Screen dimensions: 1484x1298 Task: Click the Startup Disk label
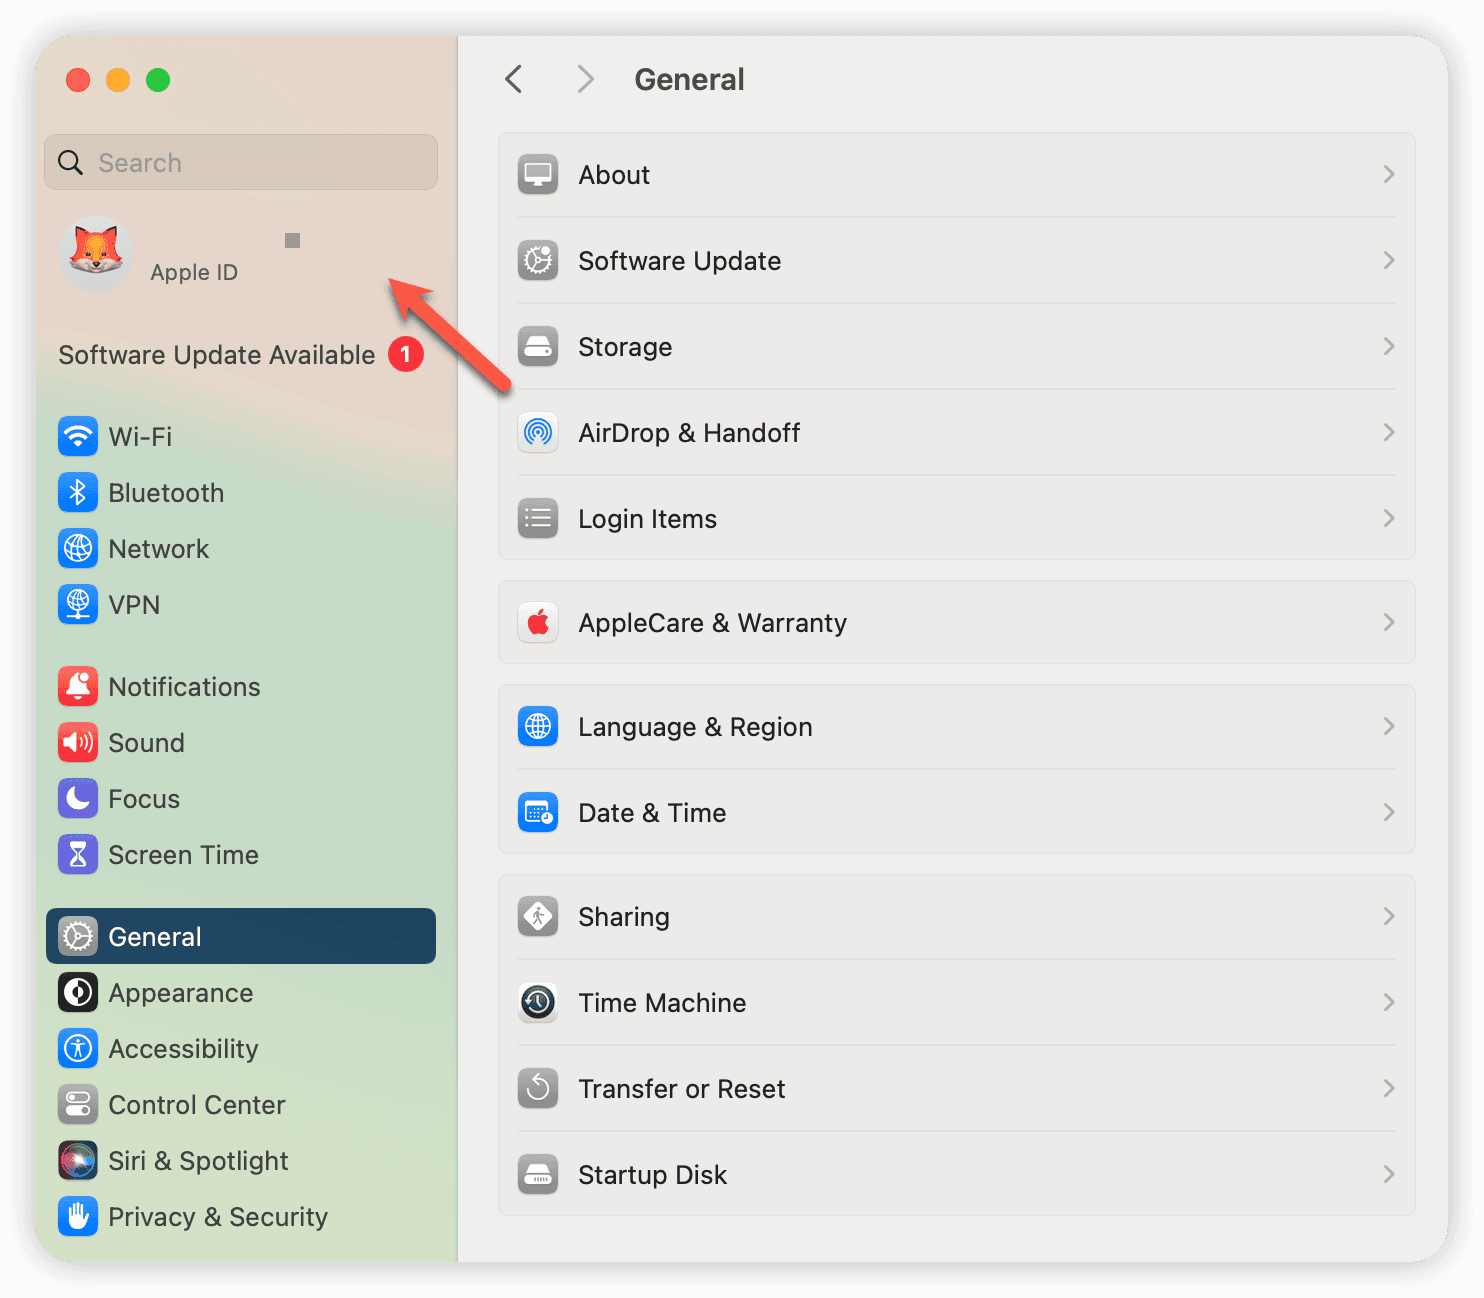pyautogui.click(x=652, y=1174)
